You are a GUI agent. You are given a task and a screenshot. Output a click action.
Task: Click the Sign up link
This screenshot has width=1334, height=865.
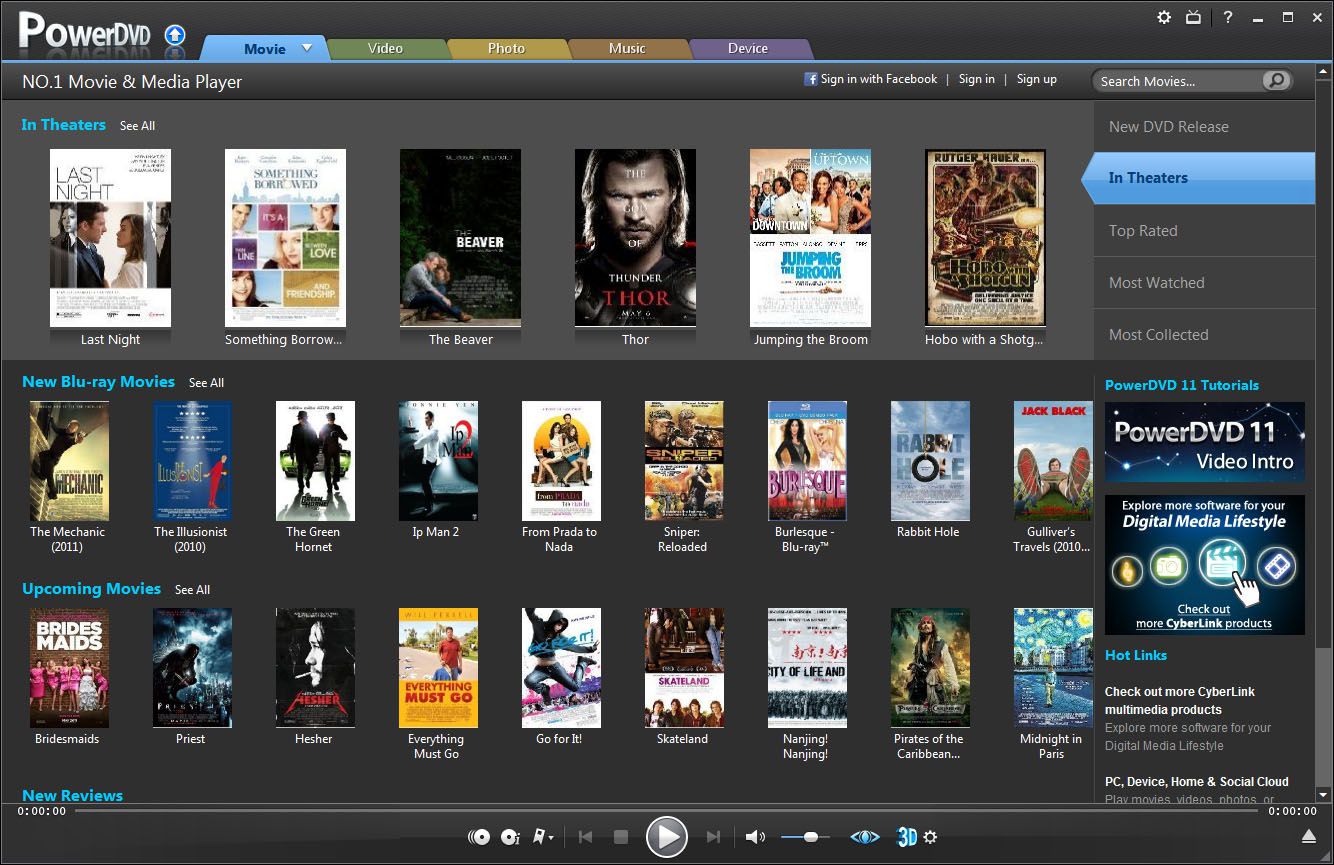[1036, 79]
